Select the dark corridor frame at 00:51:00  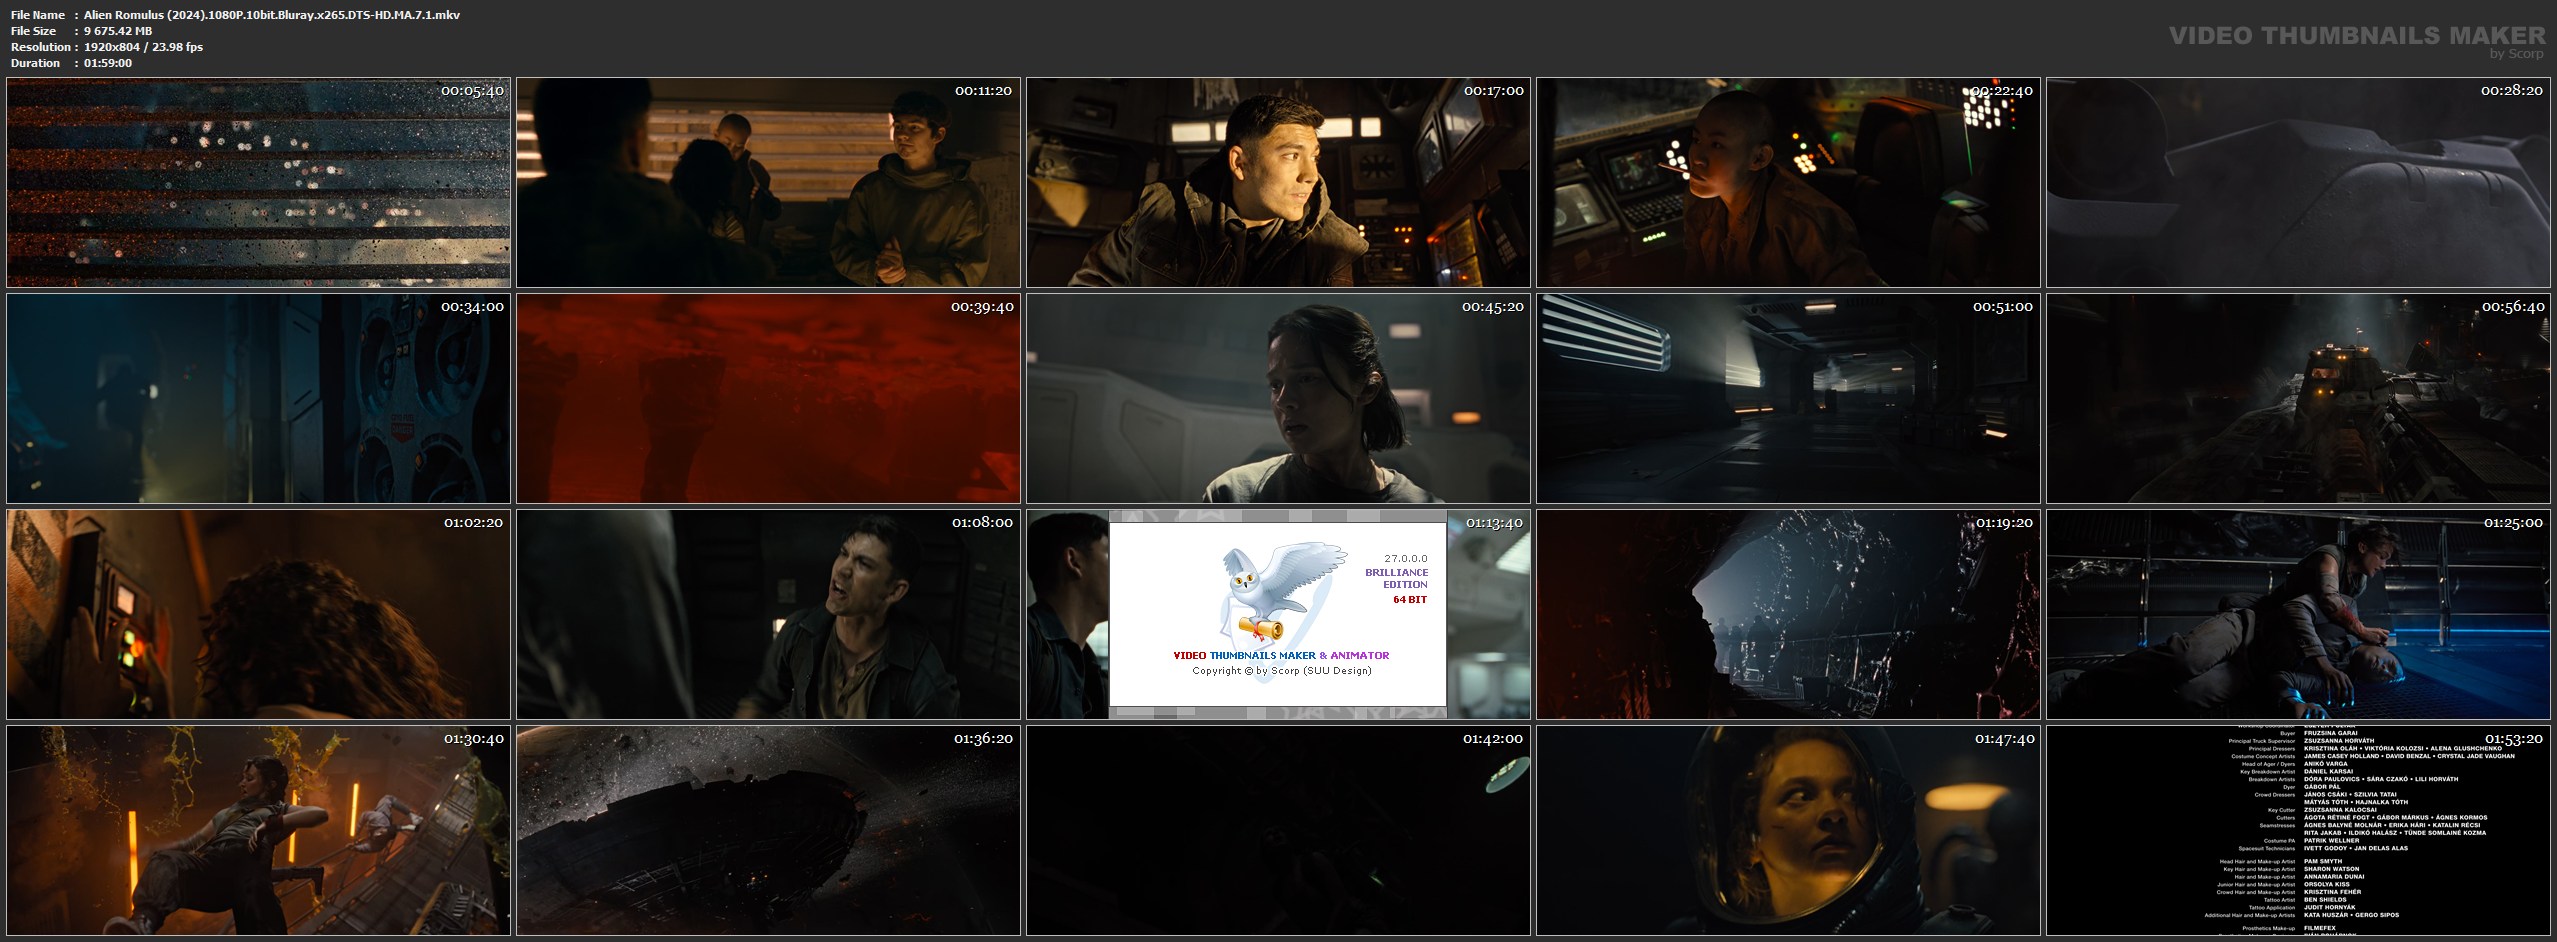(1788, 398)
